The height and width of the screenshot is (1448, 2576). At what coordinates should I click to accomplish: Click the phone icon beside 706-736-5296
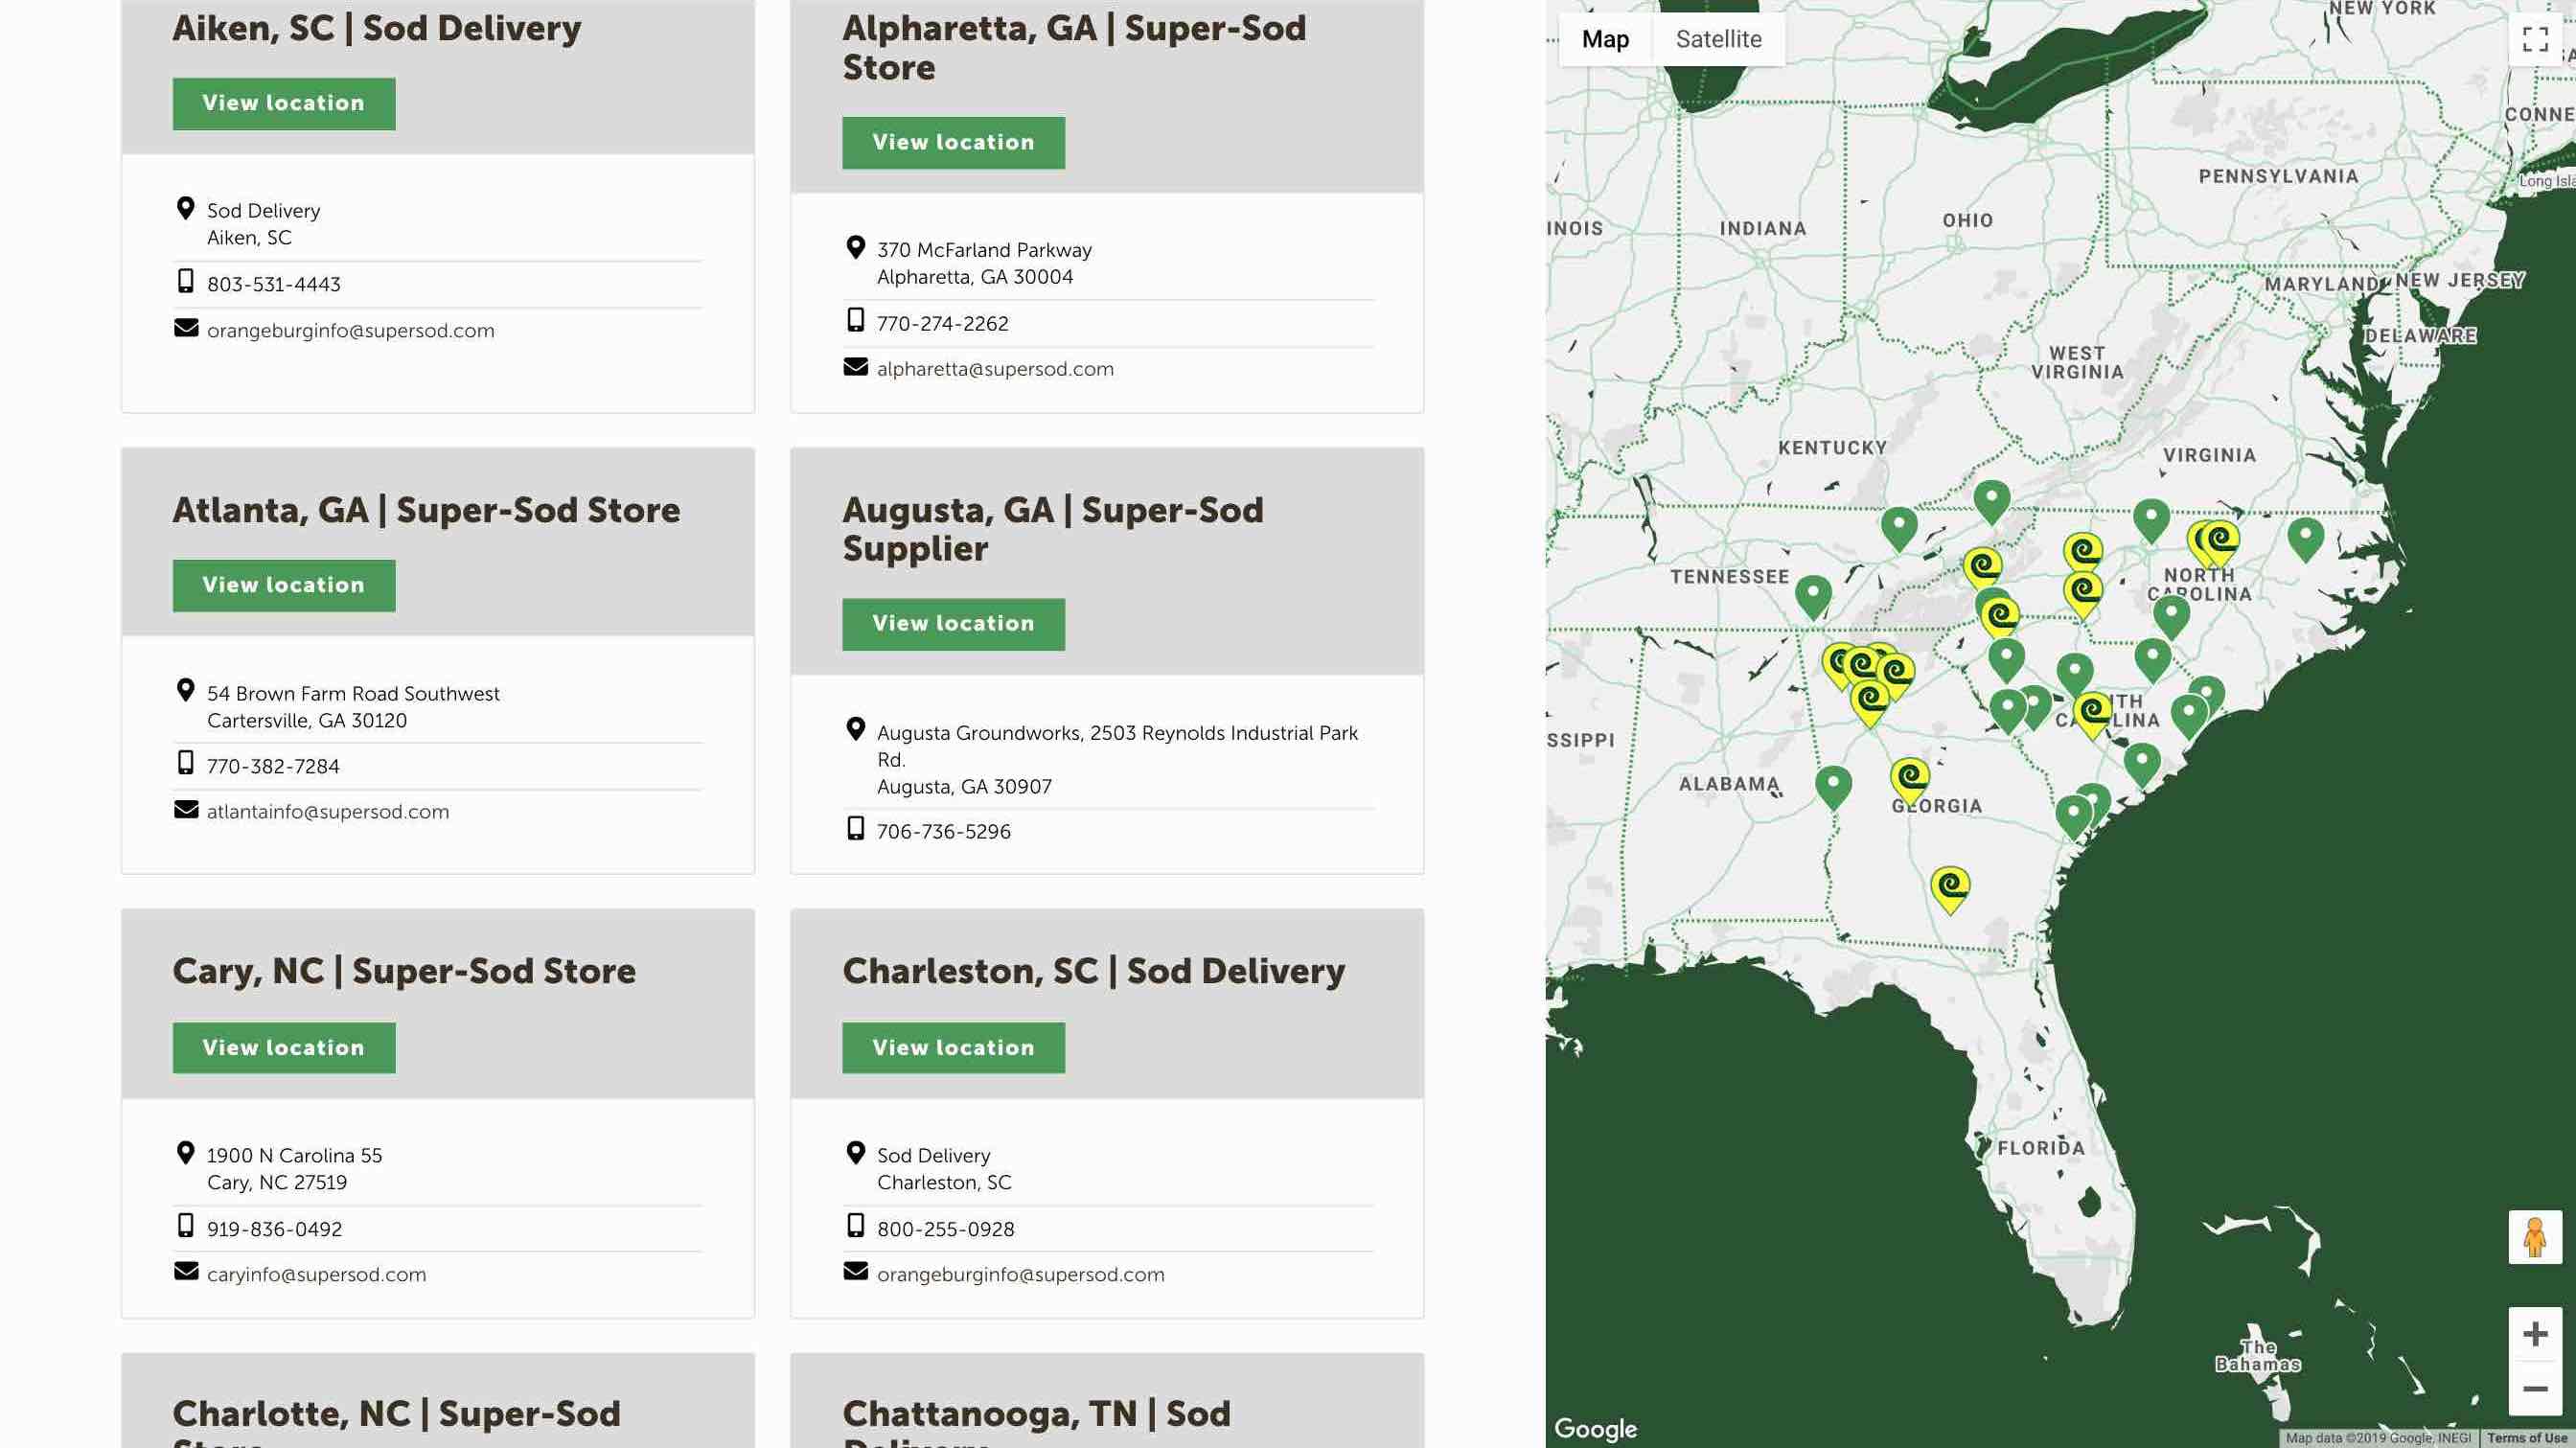click(x=855, y=828)
